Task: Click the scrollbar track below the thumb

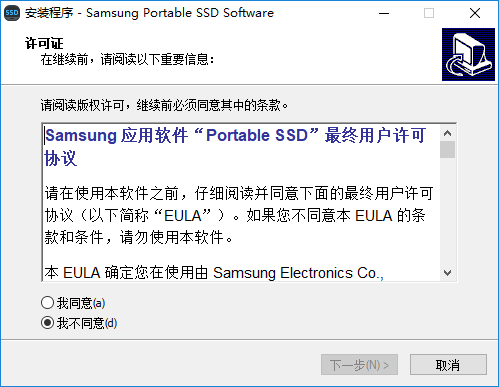Action: point(447,211)
